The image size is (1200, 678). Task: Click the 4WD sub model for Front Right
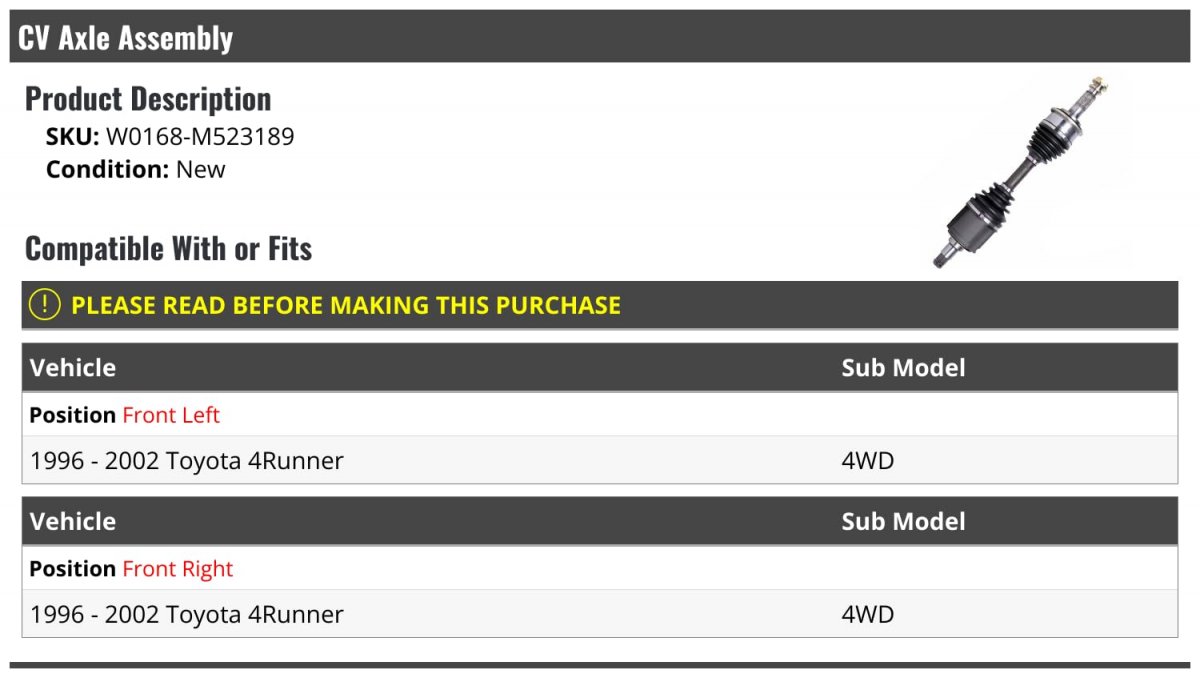coord(867,614)
